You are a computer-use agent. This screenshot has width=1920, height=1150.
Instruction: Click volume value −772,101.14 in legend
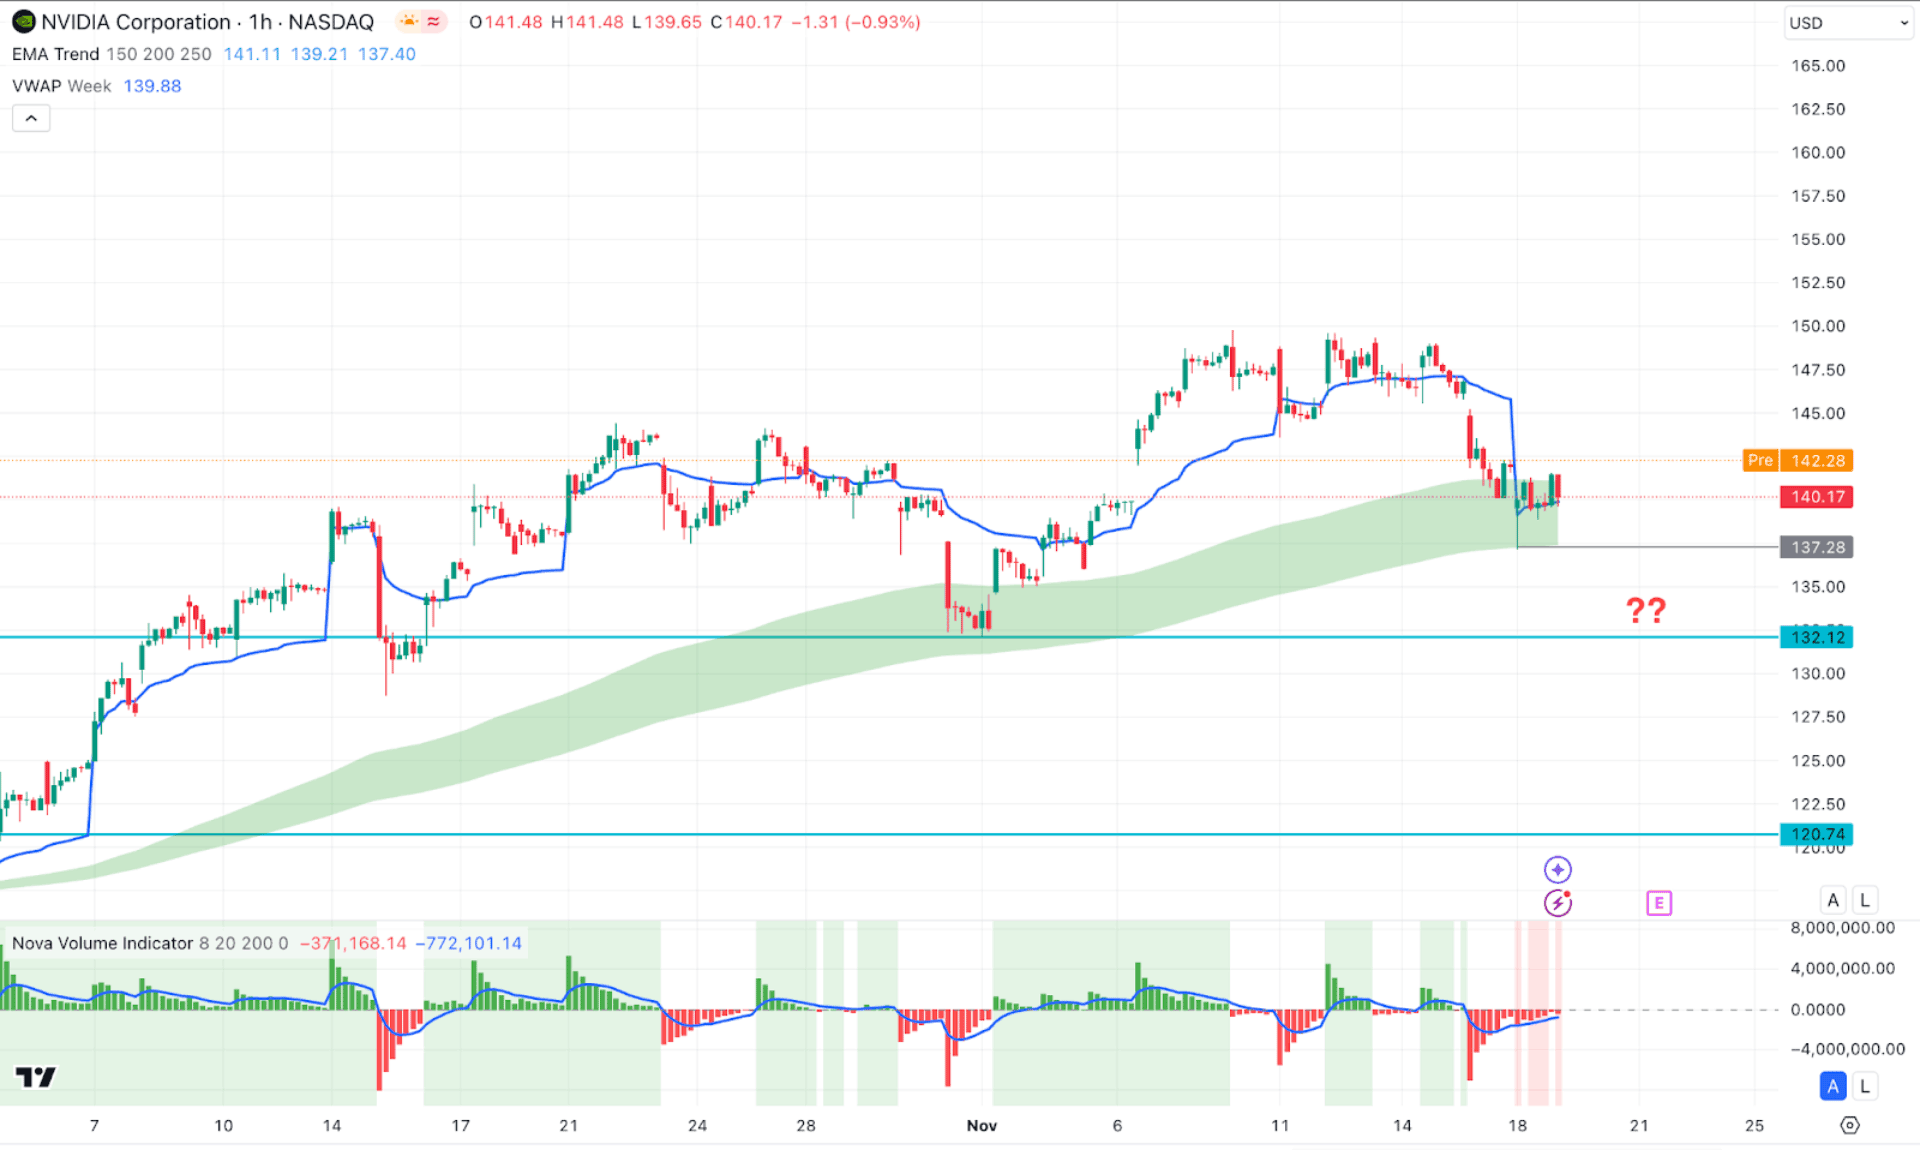point(468,943)
